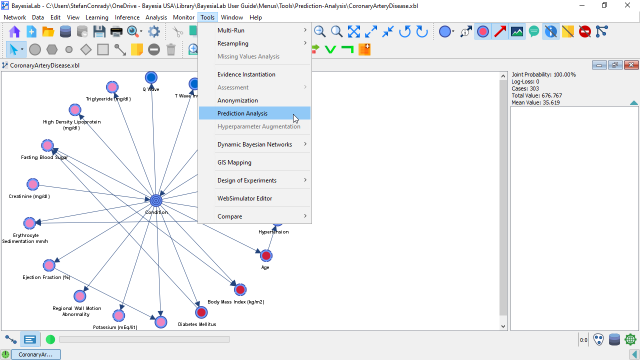
Task: Click the green status circle indicator
Action: coord(50,339)
